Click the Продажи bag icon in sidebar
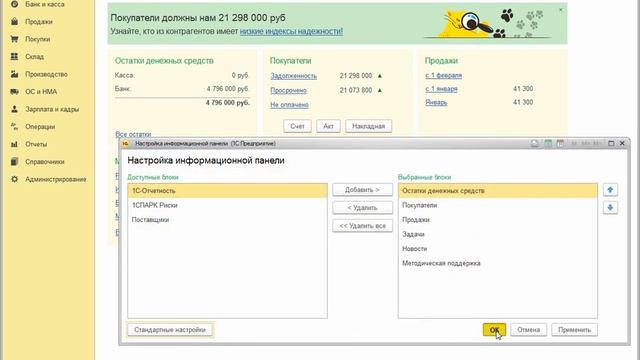The width and height of the screenshot is (640, 360). pos(14,22)
